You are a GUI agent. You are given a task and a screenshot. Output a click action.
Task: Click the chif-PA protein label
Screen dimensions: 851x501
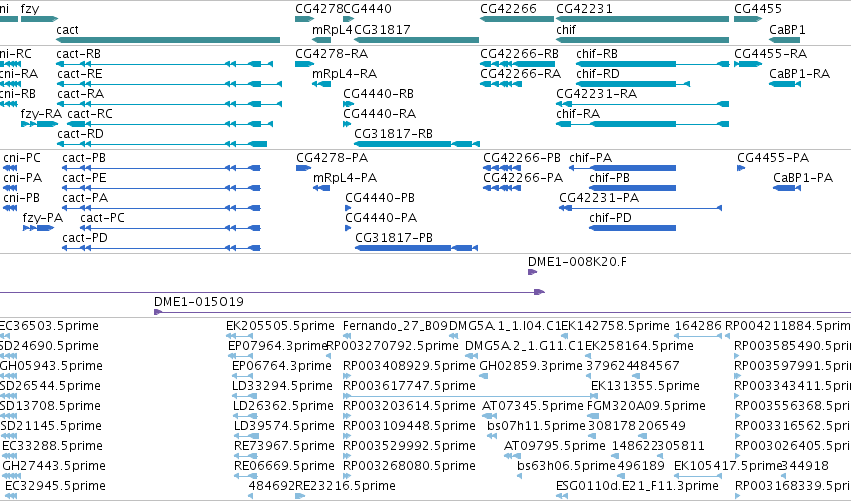click(x=590, y=158)
